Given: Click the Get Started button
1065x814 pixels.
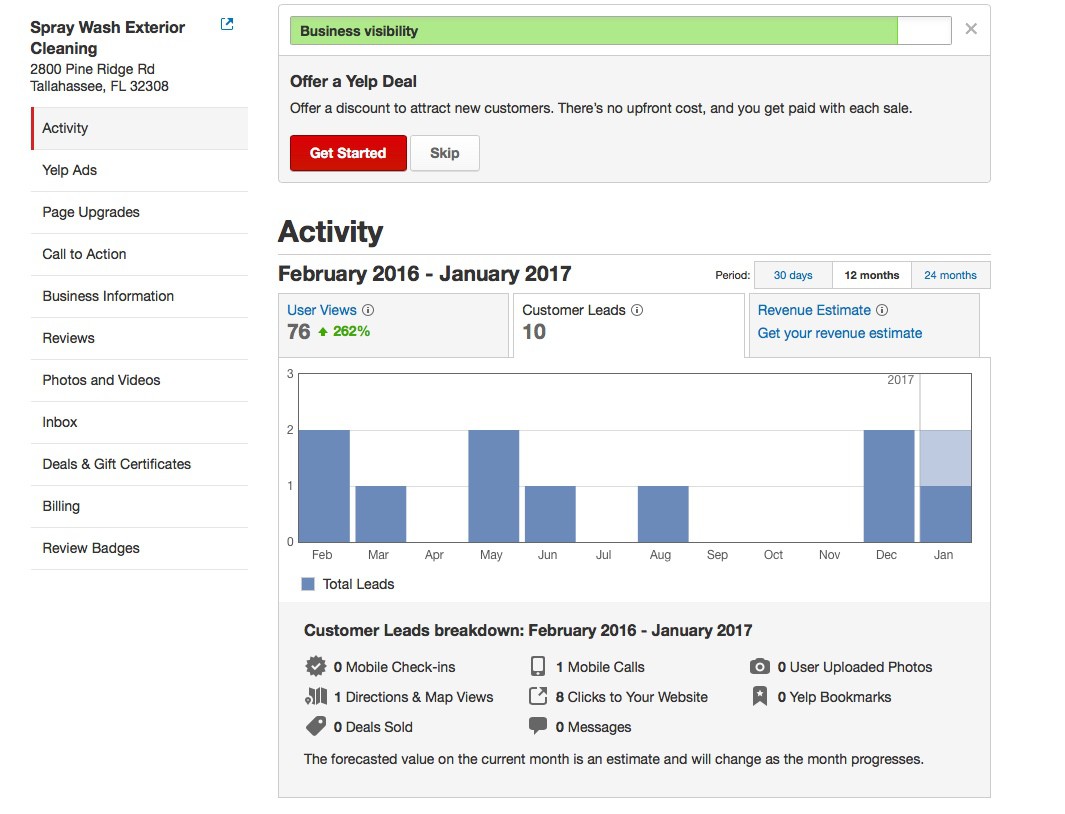Looking at the screenshot, I should [348, 153].
